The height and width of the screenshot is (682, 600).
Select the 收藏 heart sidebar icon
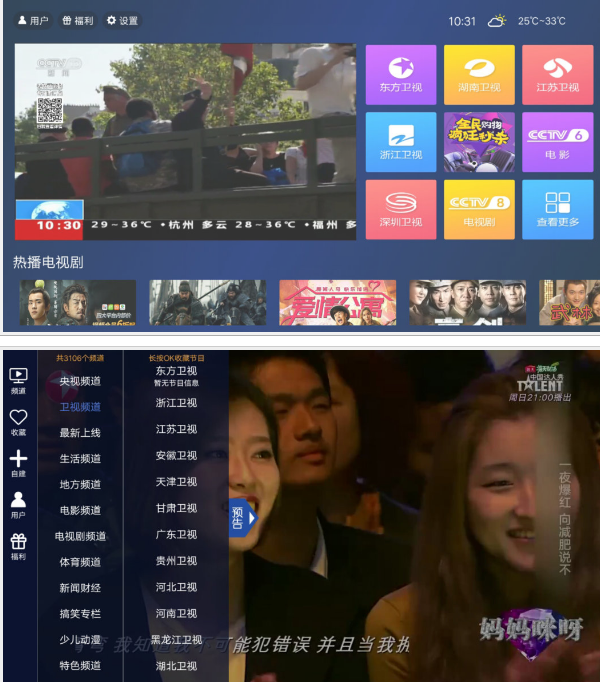[x=18, y=422]
